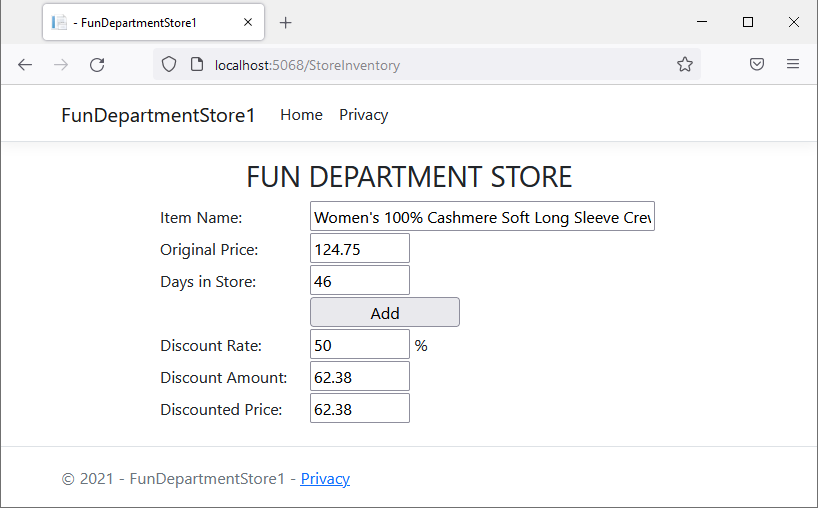
Task: Click the Discount Rate: label
Action: 211,345
